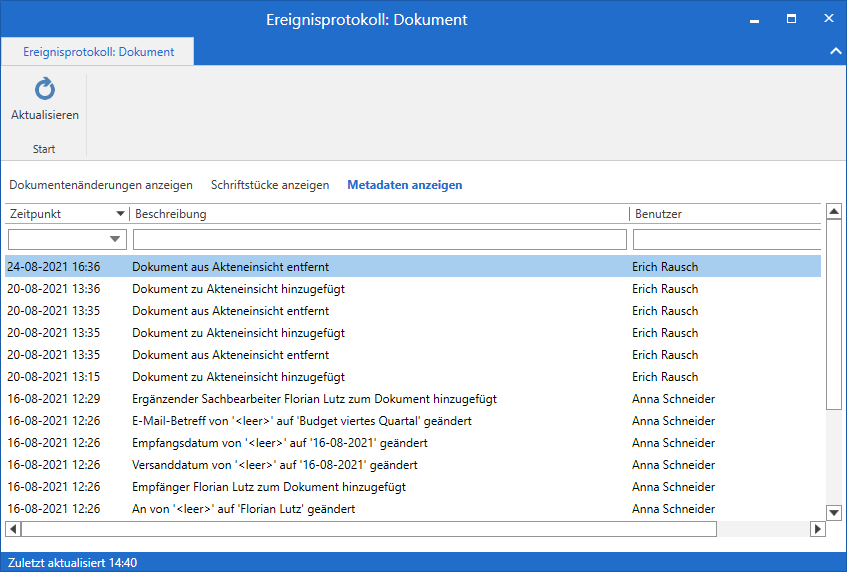This screenshot has width=847, height=572.
Task: Toggle Schriftstücke anzeigen filter
Action: click(270, 185)
